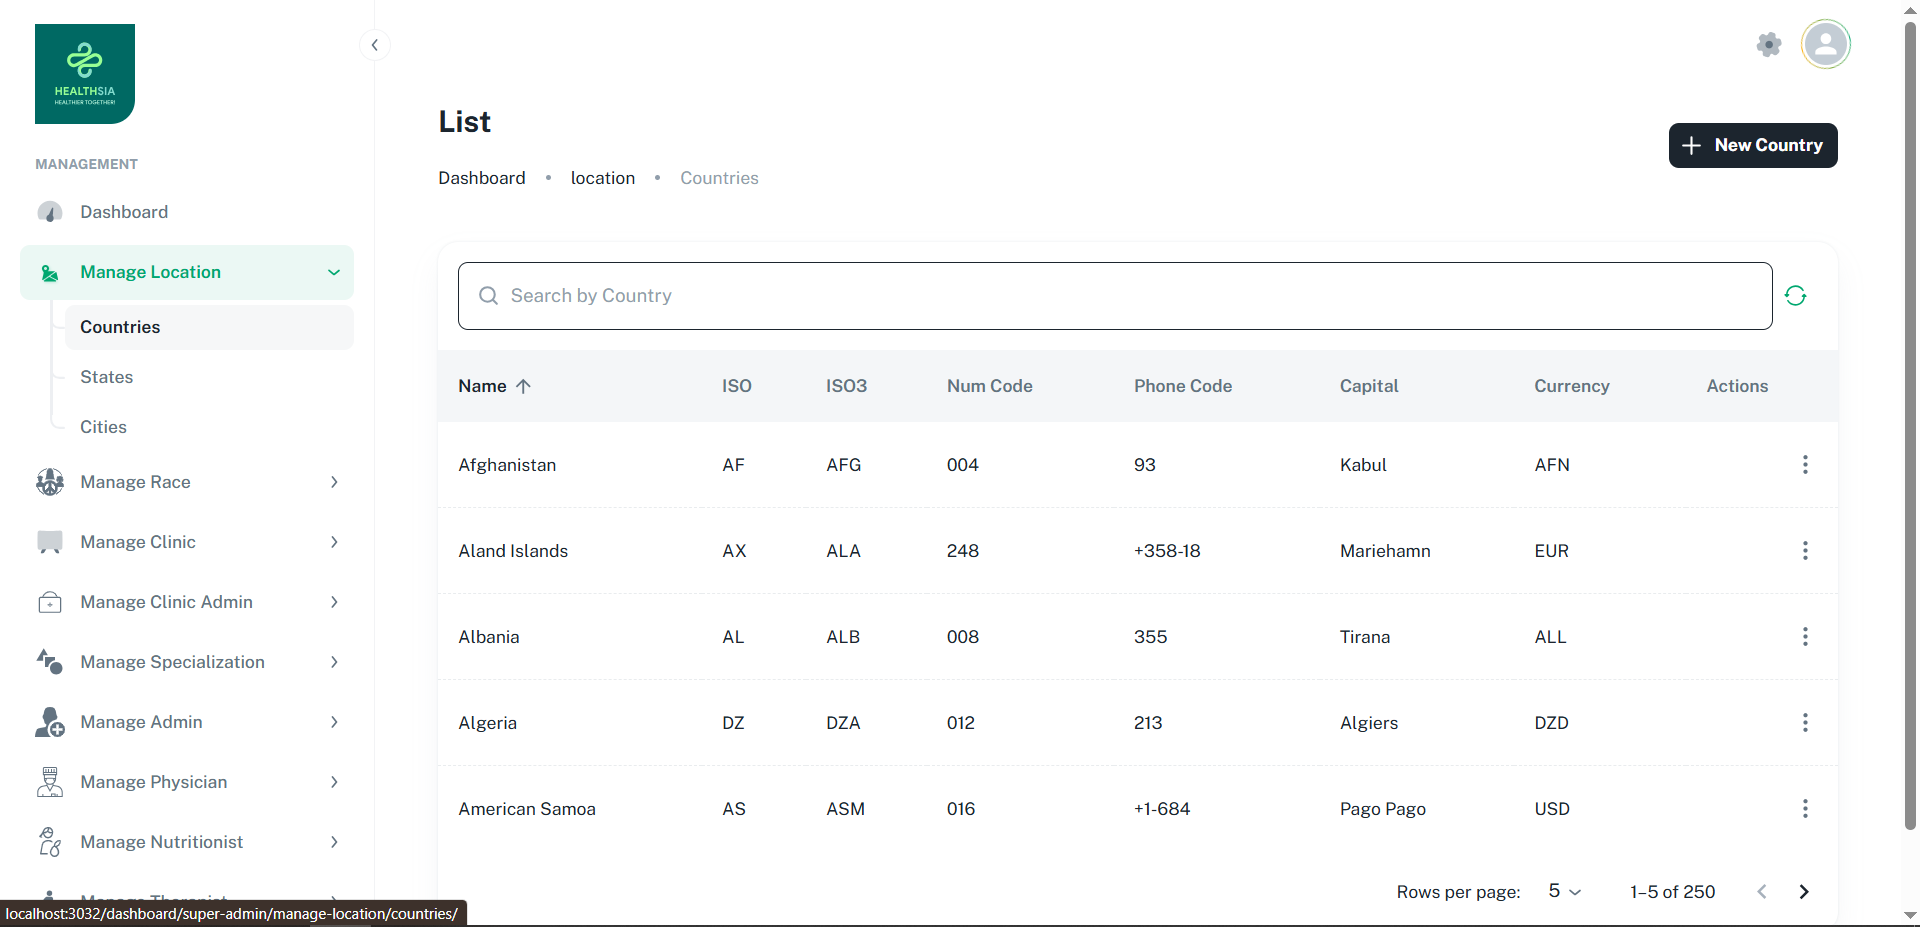
Task: Collapse sidebar with the arrow button
Action: (x=374, y=45)
